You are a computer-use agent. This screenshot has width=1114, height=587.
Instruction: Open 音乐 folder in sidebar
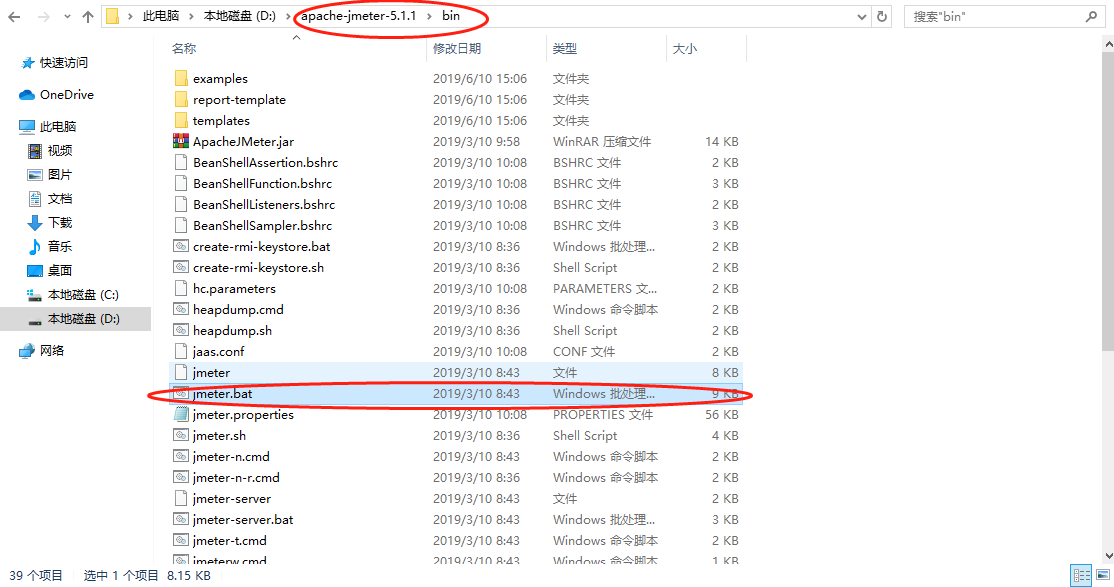(60, 247)
